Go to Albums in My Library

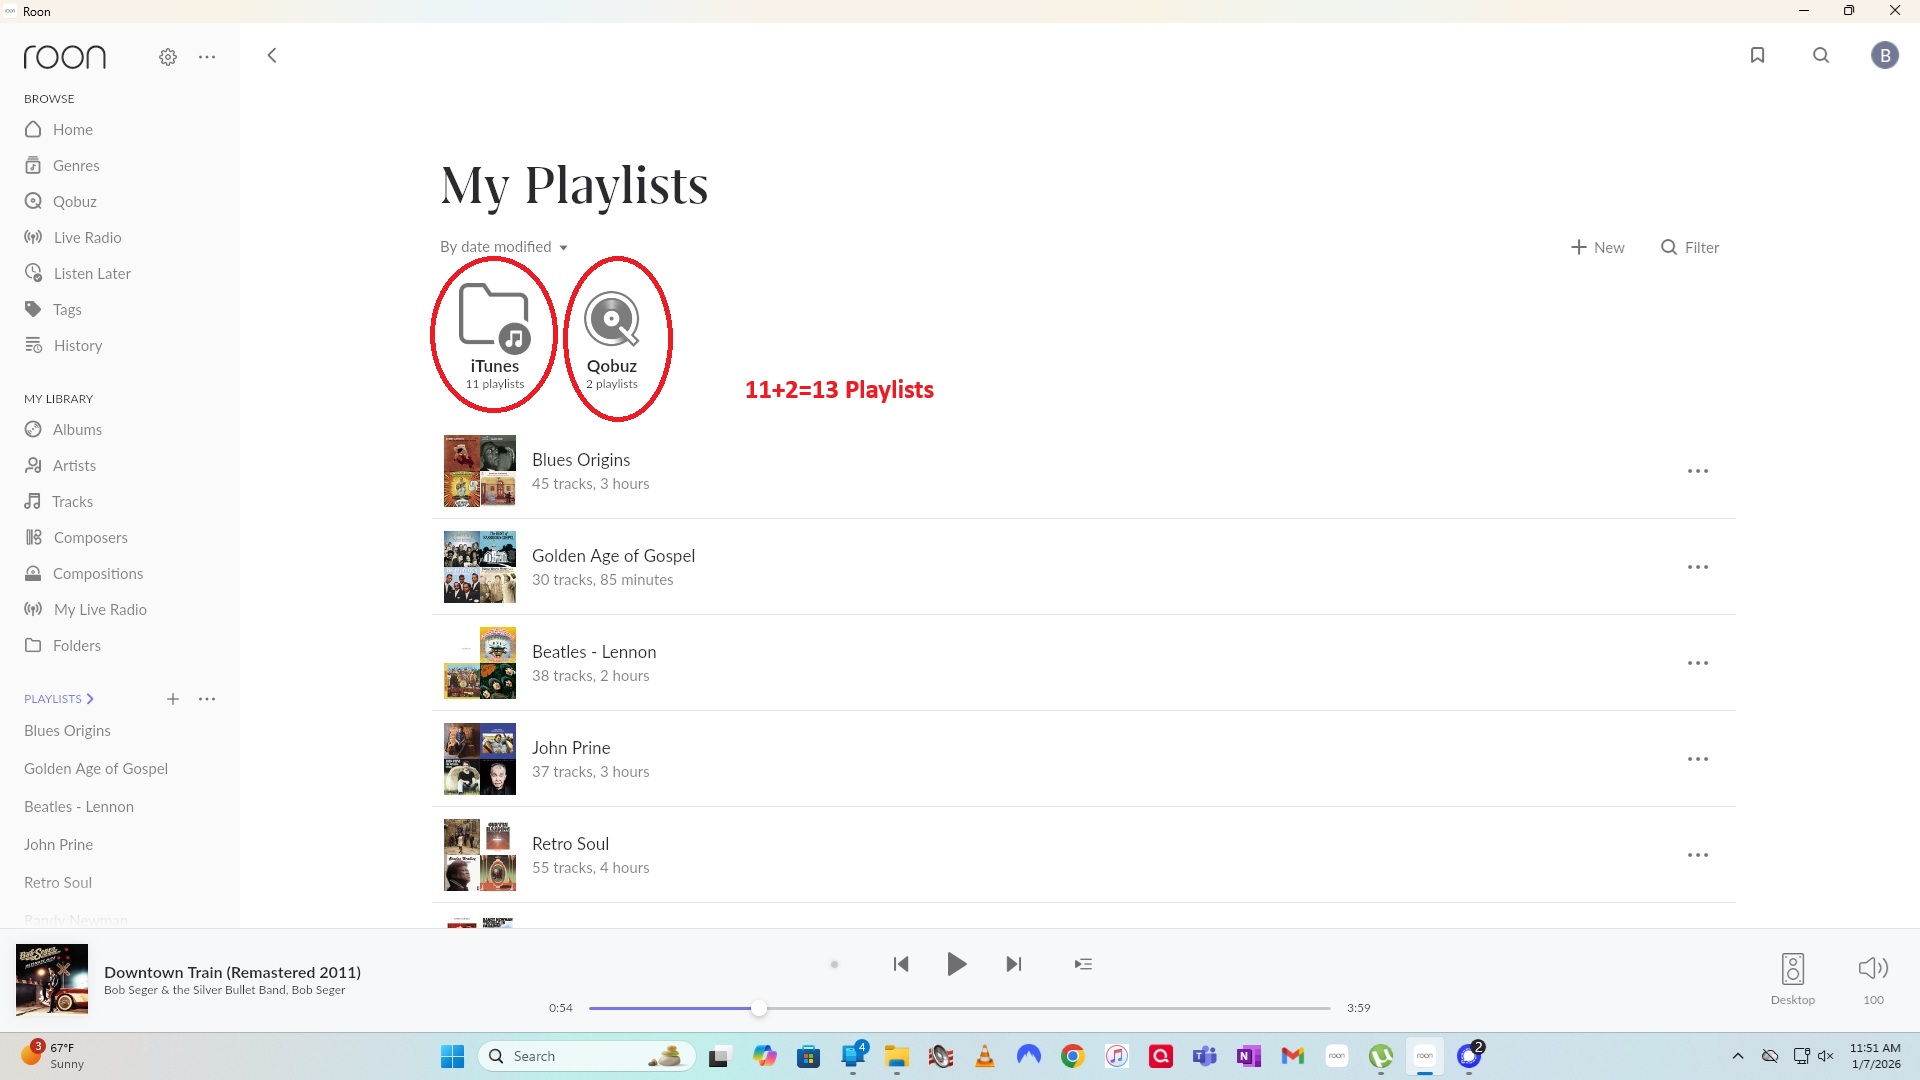(x=77, y=429)
